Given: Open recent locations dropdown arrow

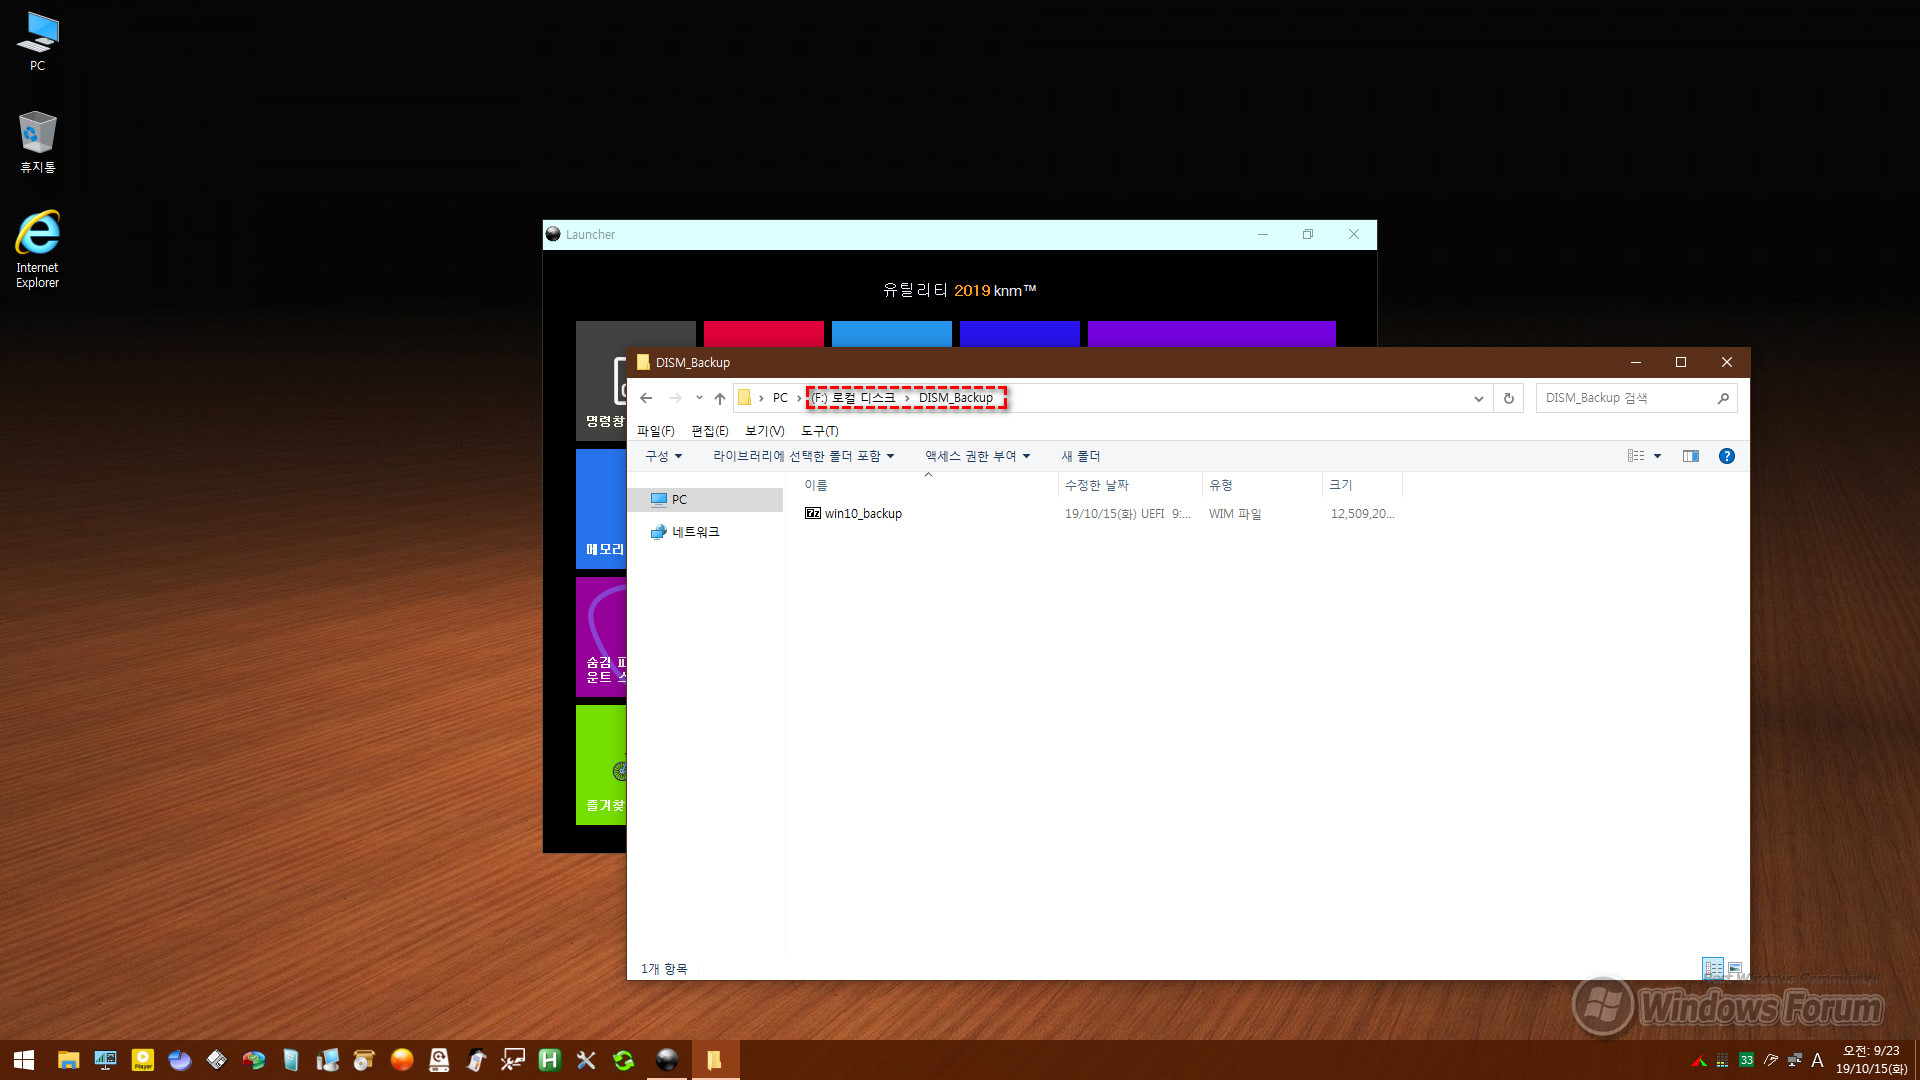Looking at the screenshot, I should click(699, 398).
